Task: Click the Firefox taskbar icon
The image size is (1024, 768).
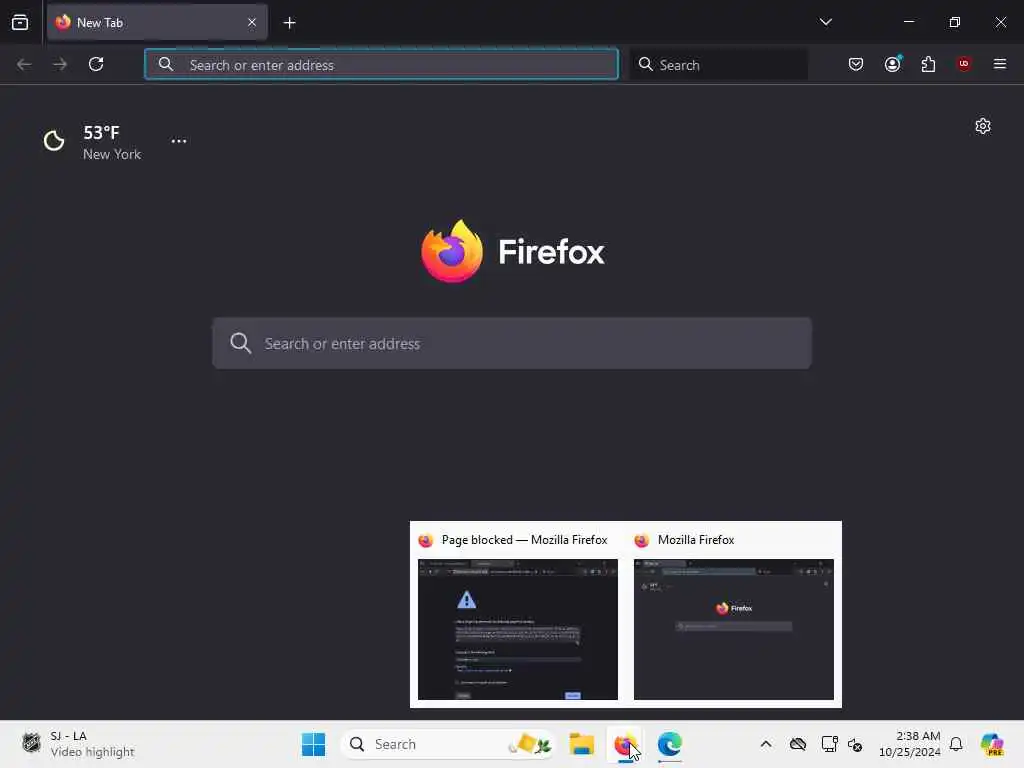Action: (x=625, y=744)
